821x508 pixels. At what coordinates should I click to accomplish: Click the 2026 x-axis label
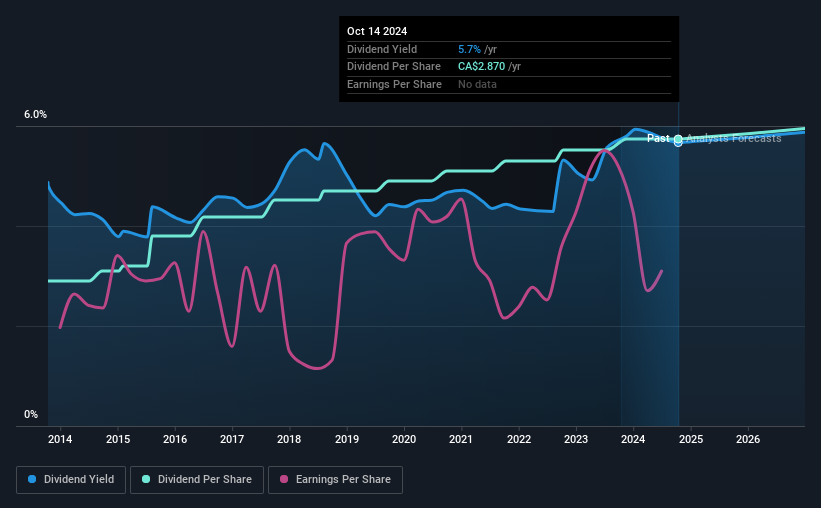tap(748, 439)
